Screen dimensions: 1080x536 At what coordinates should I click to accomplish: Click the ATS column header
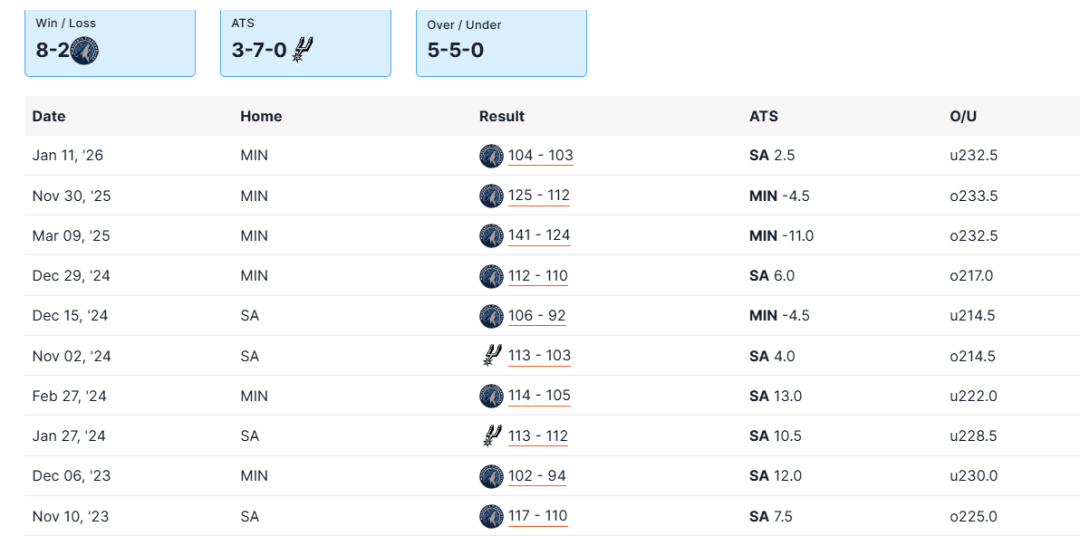[x=763, y=116]
